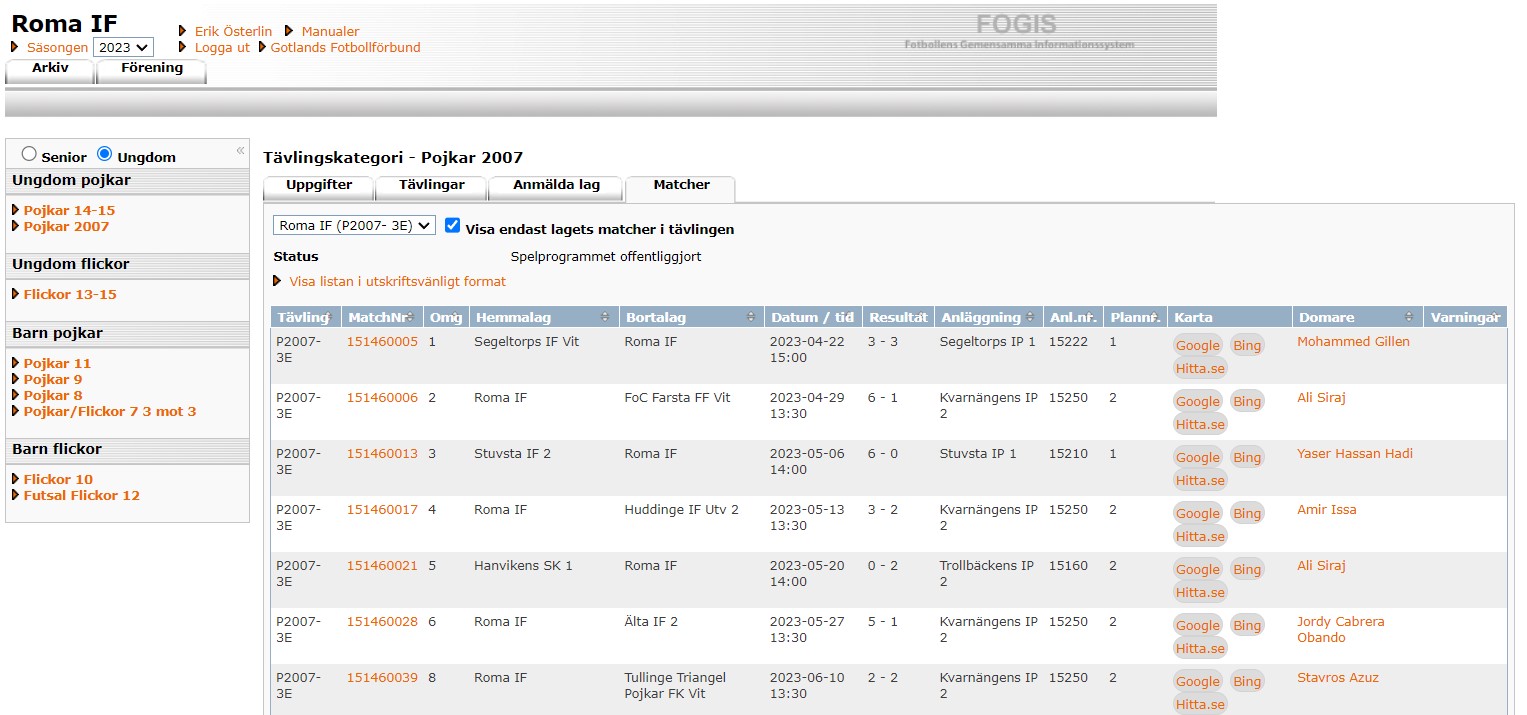Sort table by Hemmalag column arrows
The height and width of the screenshot is (715, 1527).
coord(604,317)
